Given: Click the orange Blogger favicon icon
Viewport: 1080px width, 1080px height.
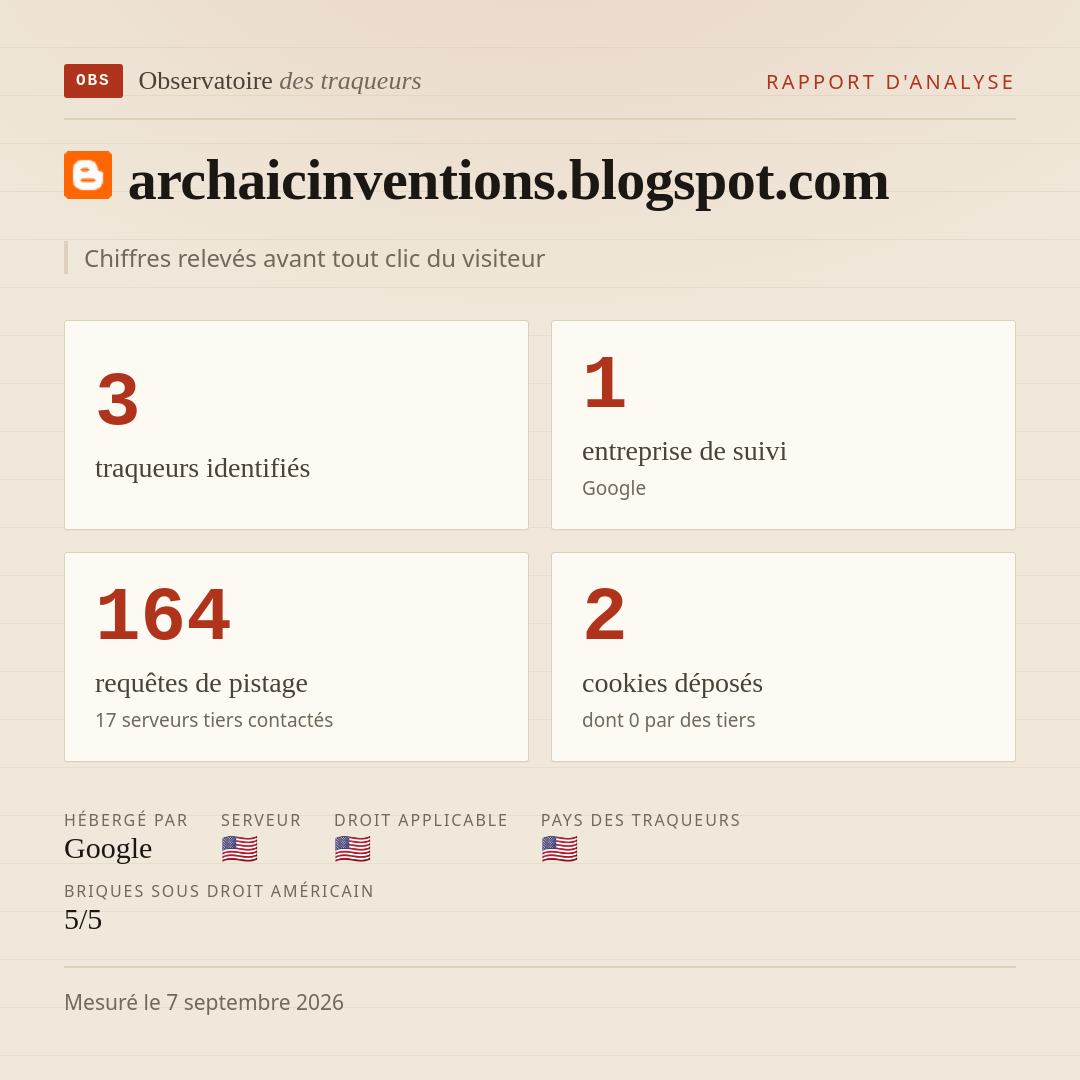Looking at the screenshot, I should [x=88, y=175].
